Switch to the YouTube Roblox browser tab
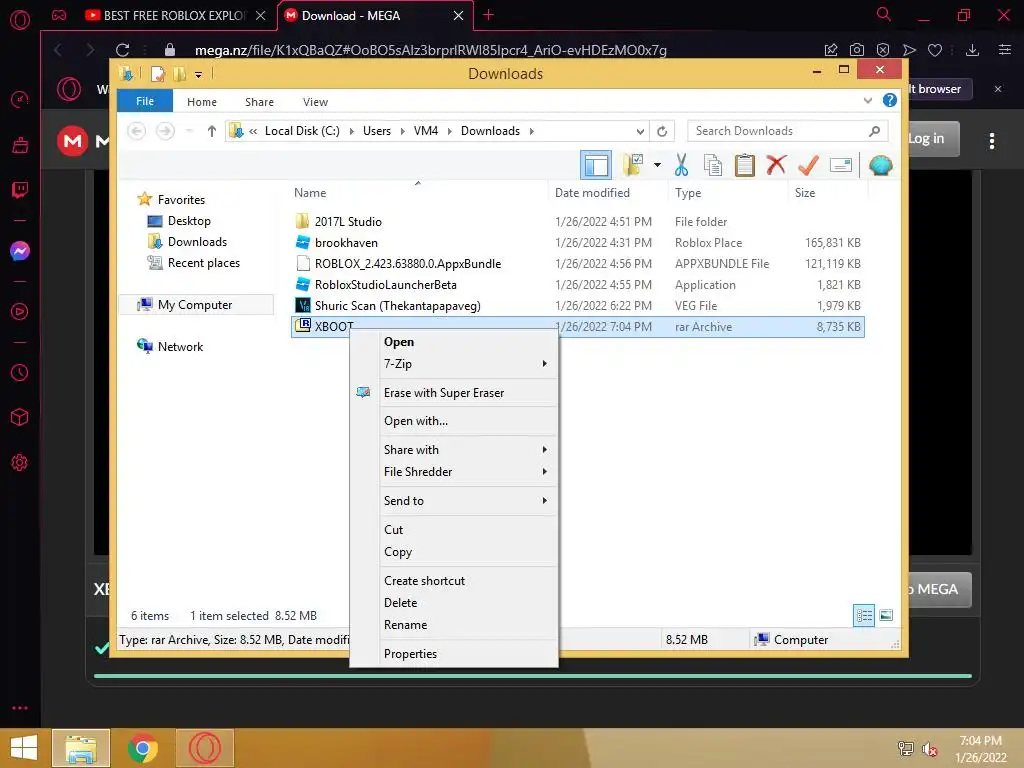Screen dimensions: 1024x768 (x=174, y=16)
